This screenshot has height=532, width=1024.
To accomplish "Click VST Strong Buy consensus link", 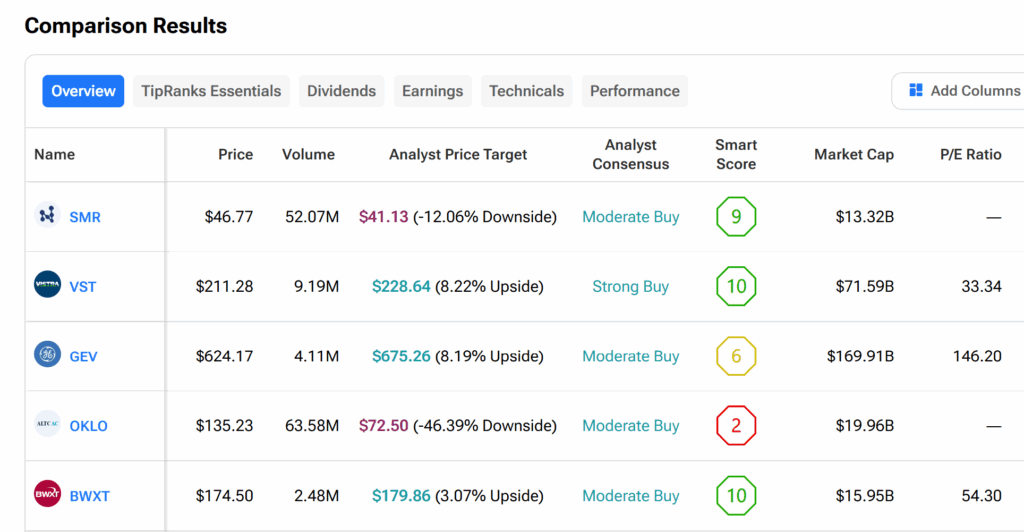I will [631, 287].
